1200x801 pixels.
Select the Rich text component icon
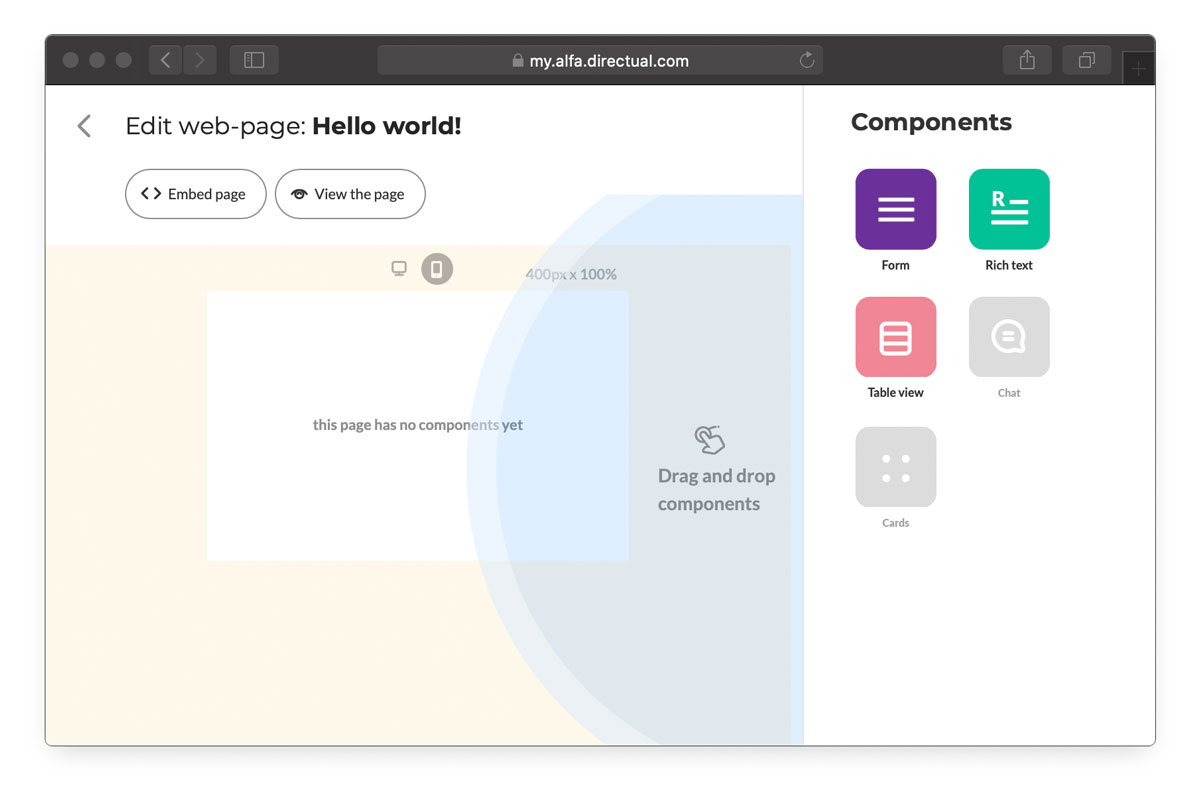[1008, 209]
